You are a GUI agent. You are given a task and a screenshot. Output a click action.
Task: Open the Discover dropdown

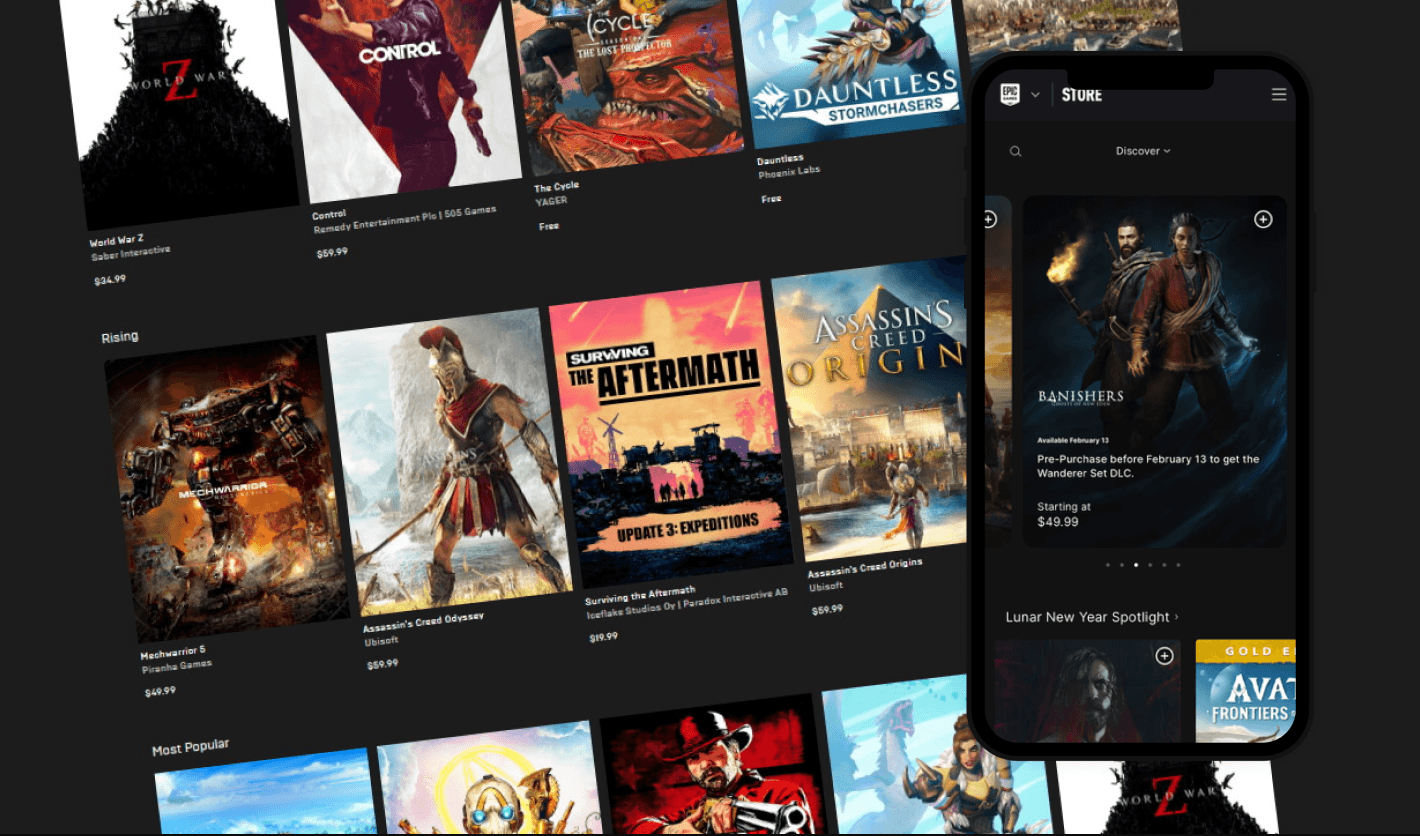coord(1143,151)
